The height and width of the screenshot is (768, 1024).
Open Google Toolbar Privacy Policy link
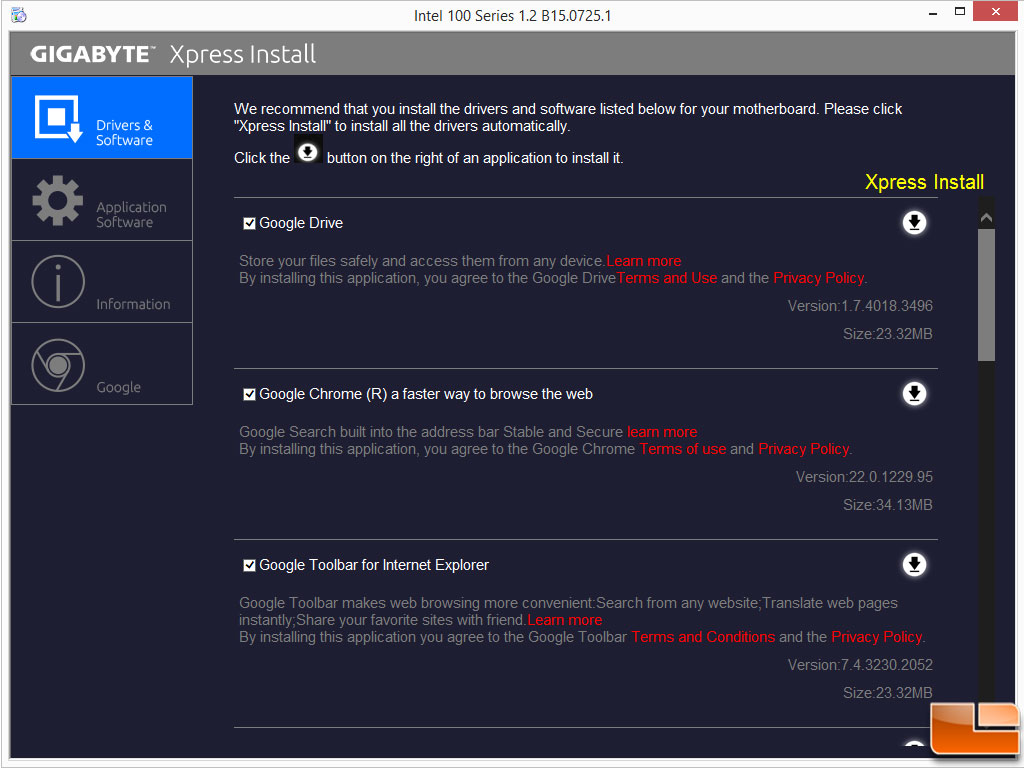pyautogui.click(x=877, y=637)
